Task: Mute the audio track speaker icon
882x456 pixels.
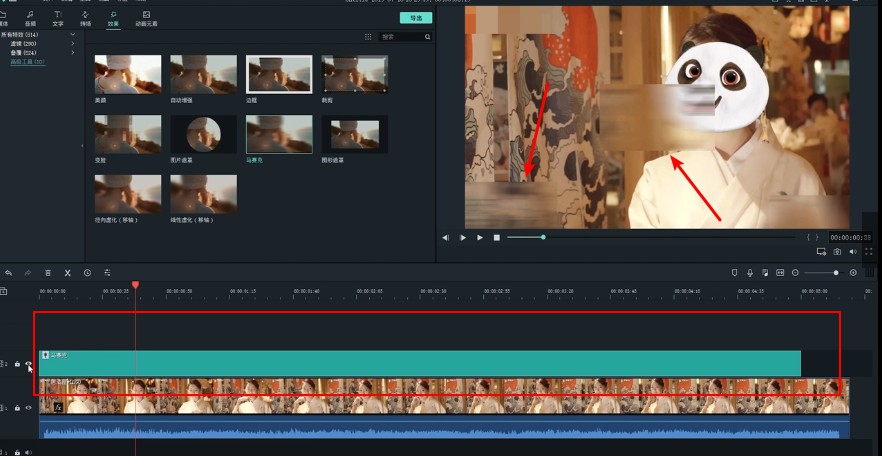Action: [29, 452]
